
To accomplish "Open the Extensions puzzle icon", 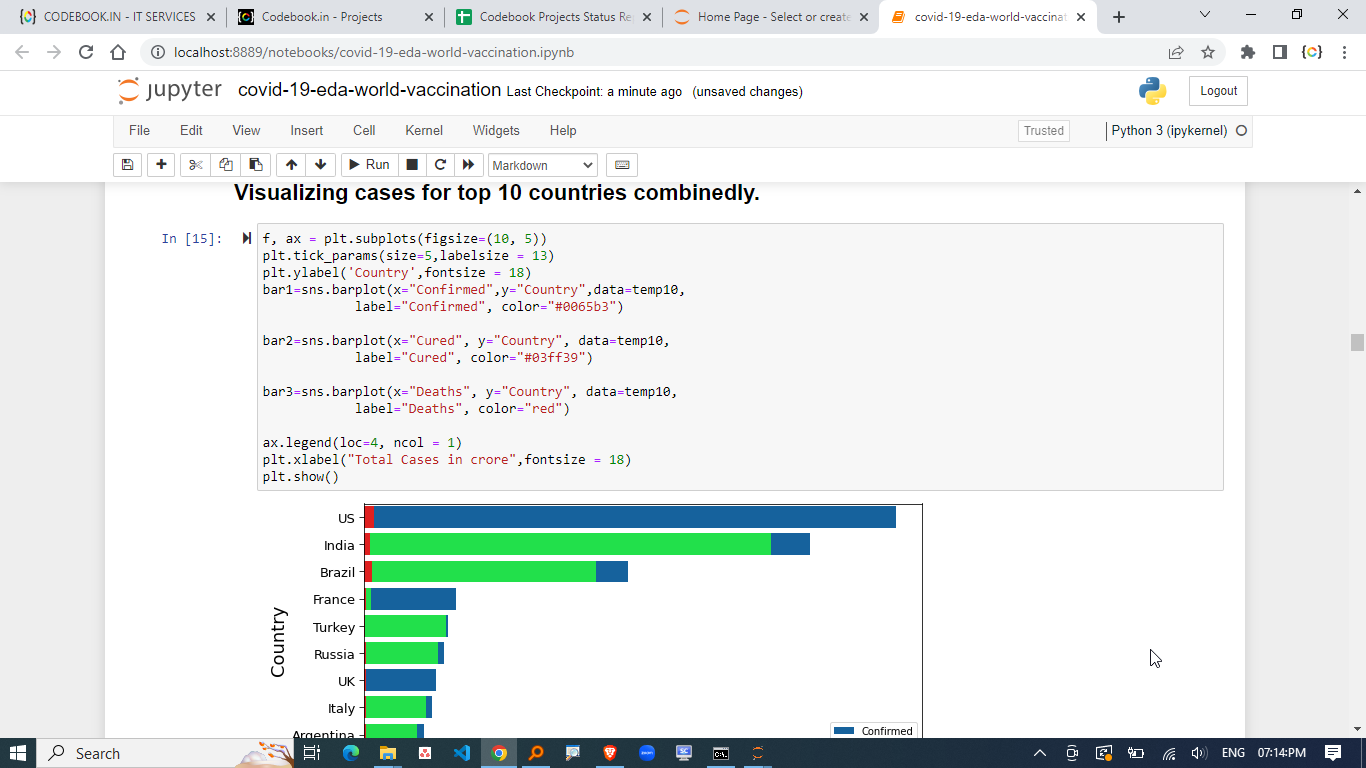I will point(1247,52).
